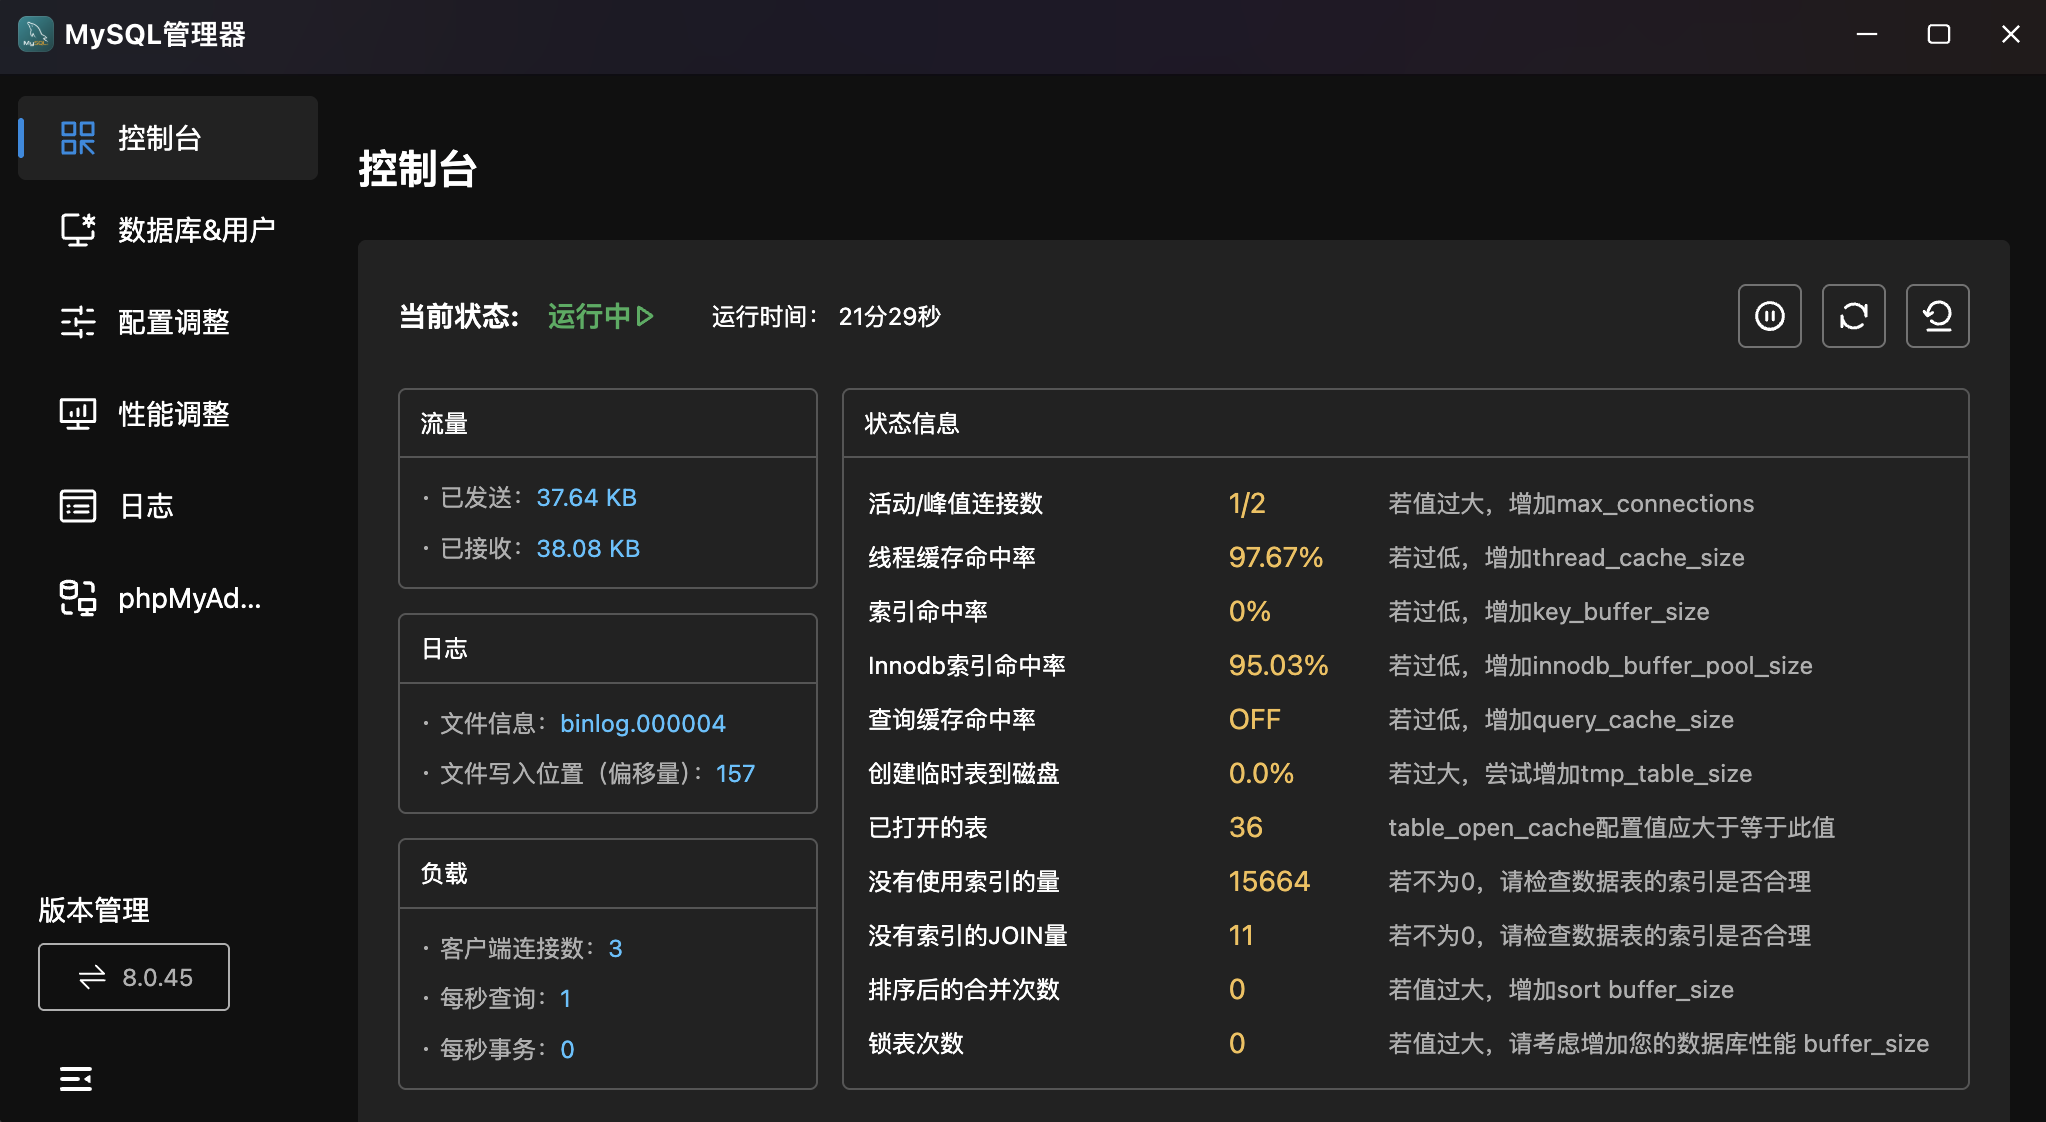Minimize the MySQL管理器 window

tap(1867, 34)
